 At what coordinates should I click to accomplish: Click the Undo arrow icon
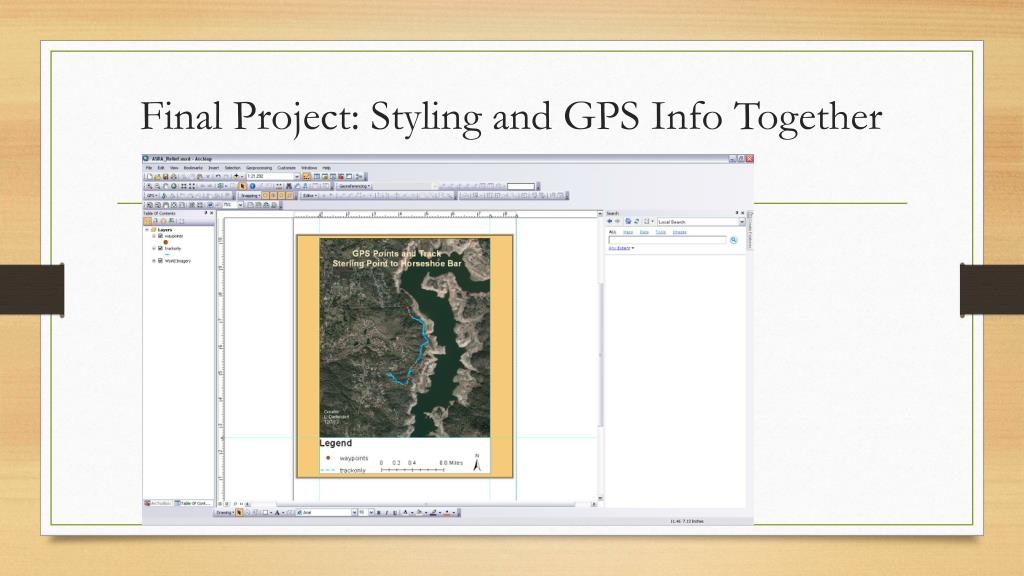(x=218, y=176)
